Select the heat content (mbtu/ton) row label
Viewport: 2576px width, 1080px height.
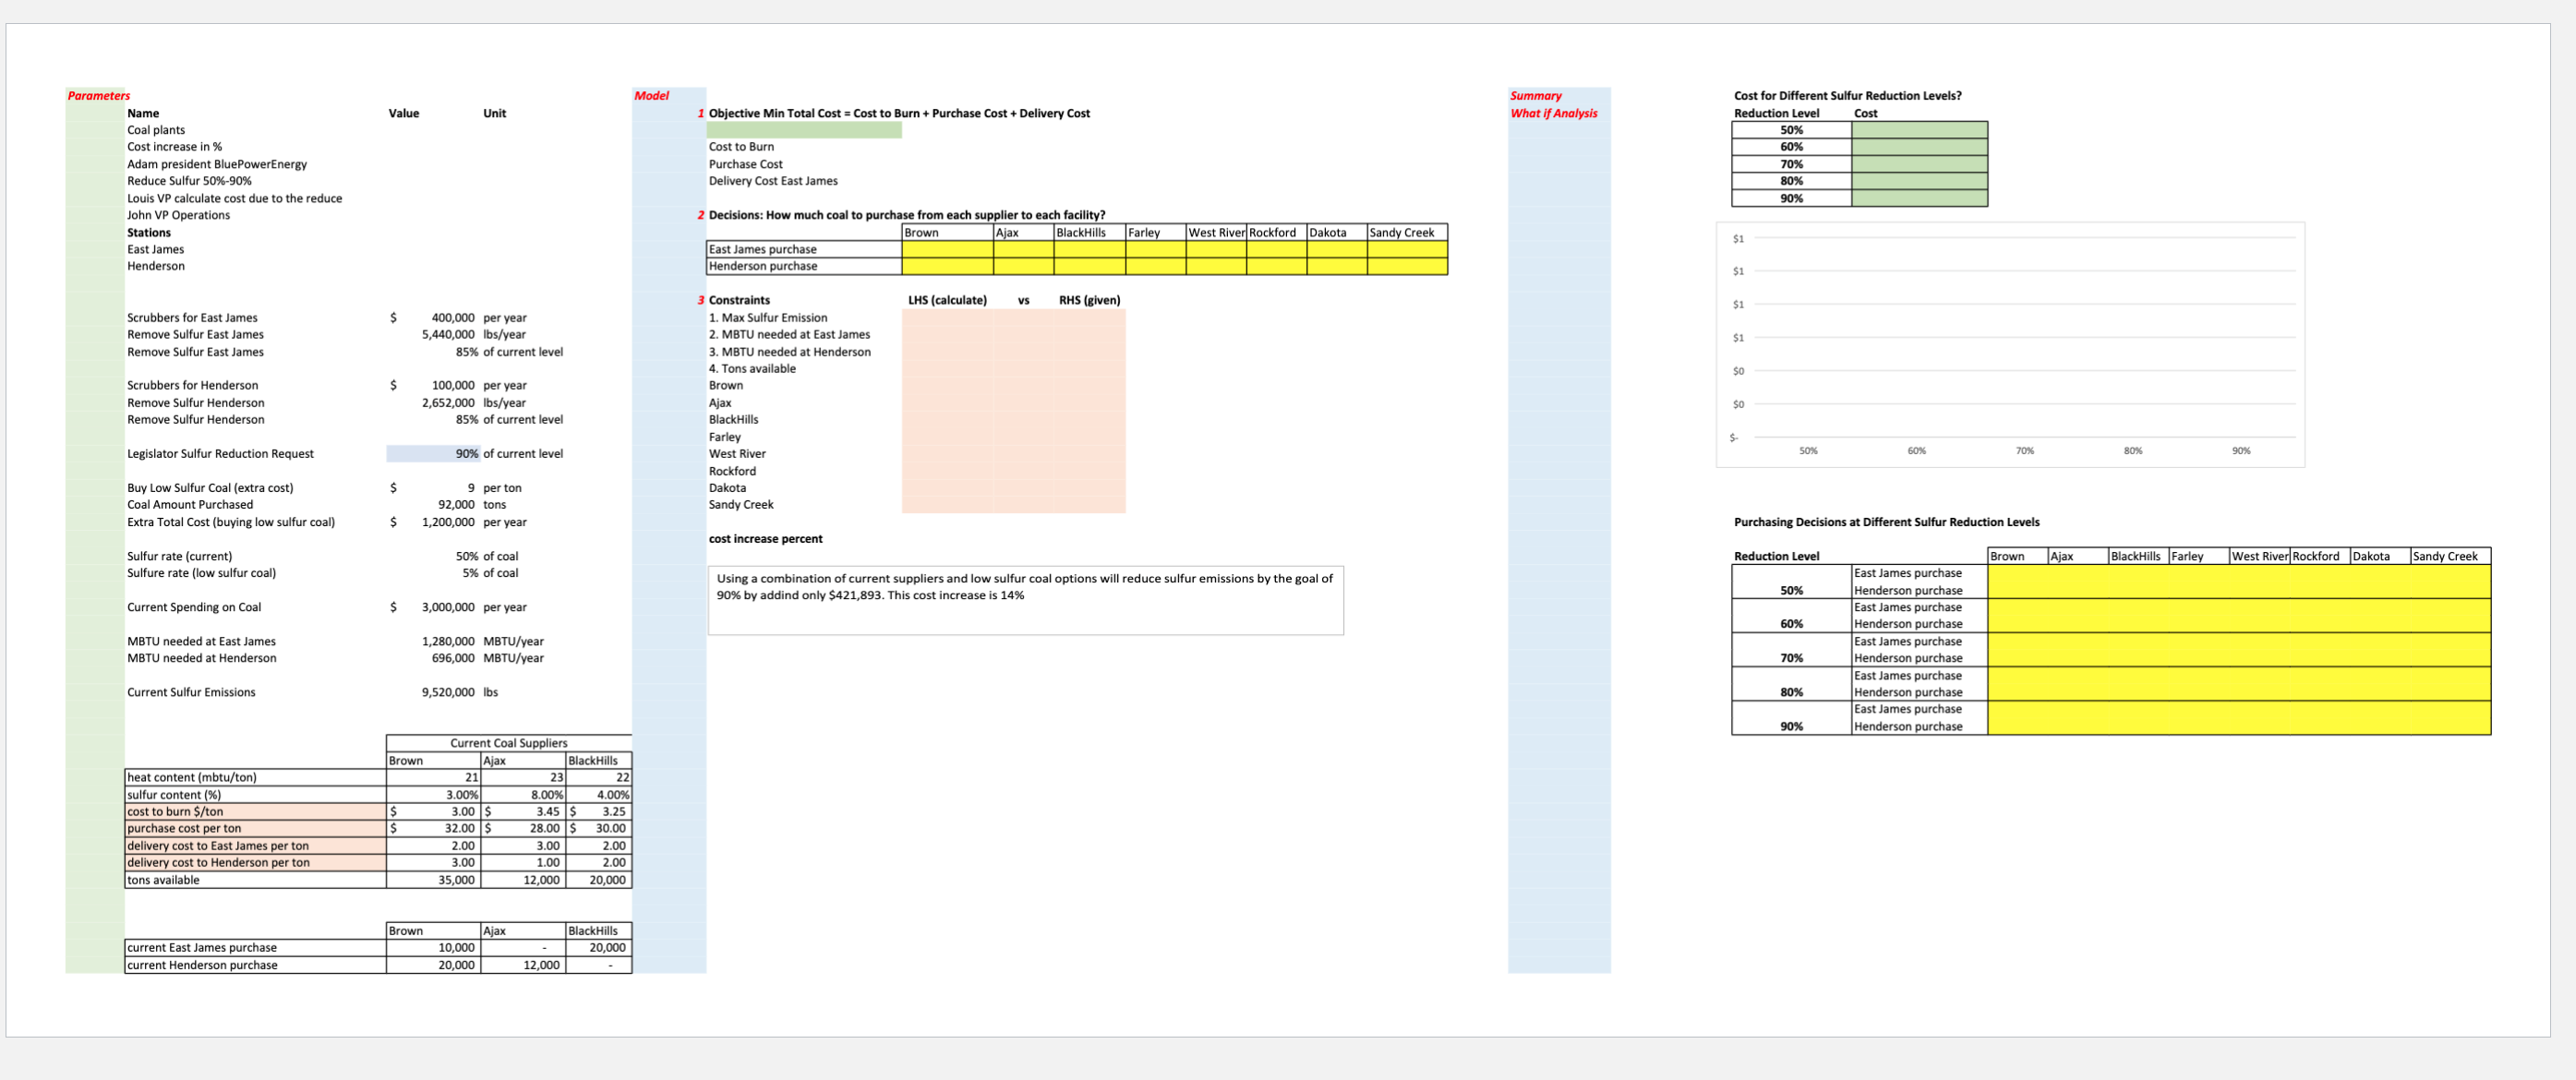(x=255, y=778)
